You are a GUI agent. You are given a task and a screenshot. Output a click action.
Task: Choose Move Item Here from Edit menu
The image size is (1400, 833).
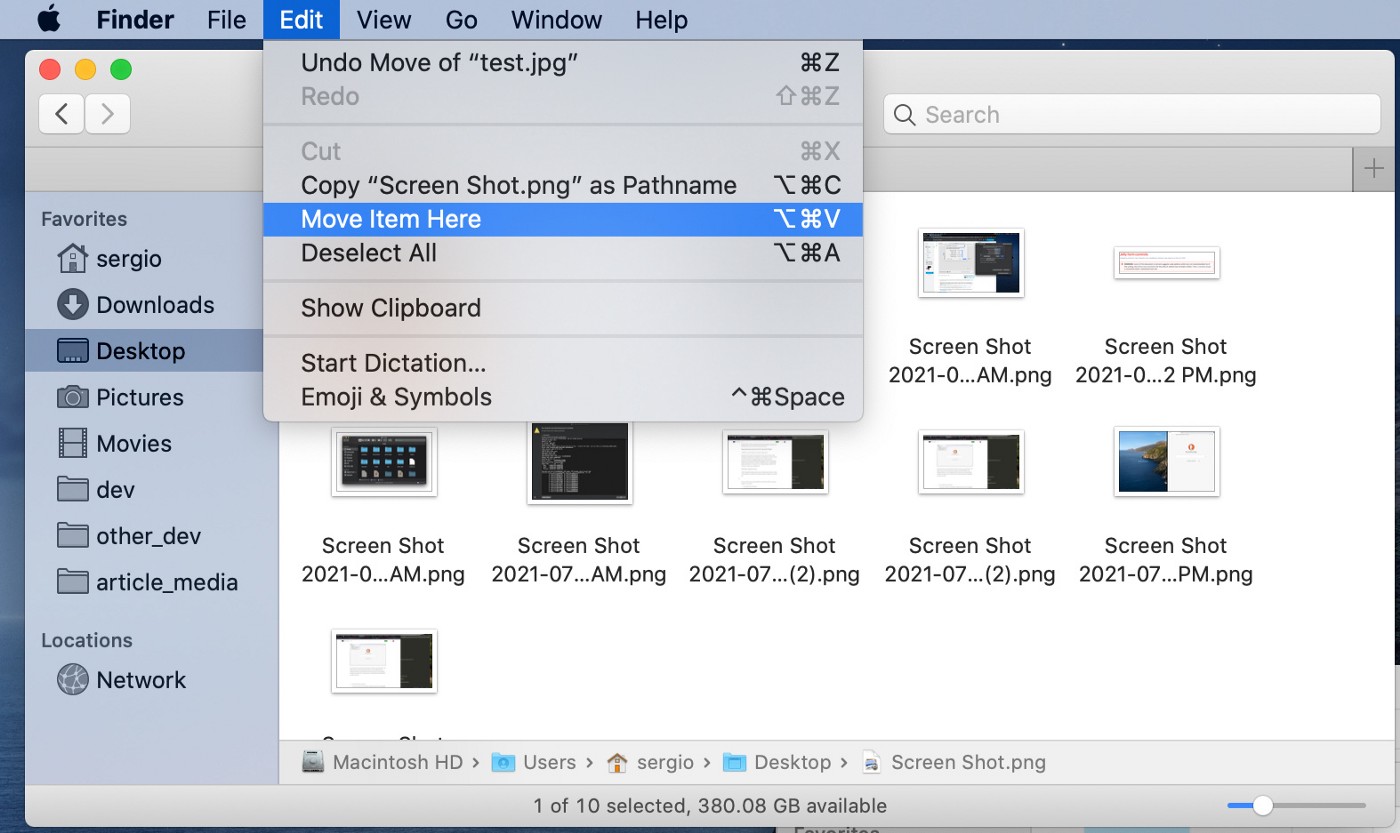point(391,220)
